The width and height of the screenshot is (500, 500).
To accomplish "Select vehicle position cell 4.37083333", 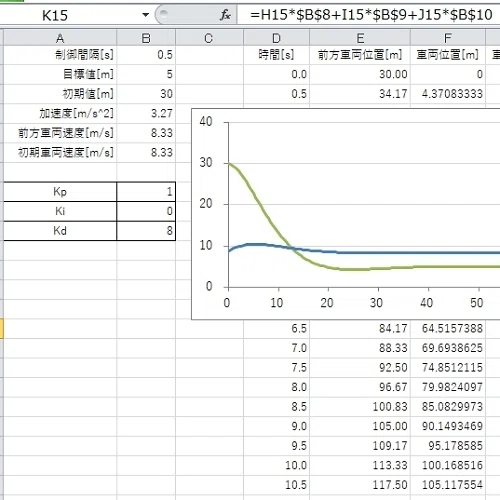I will point(448,94).
